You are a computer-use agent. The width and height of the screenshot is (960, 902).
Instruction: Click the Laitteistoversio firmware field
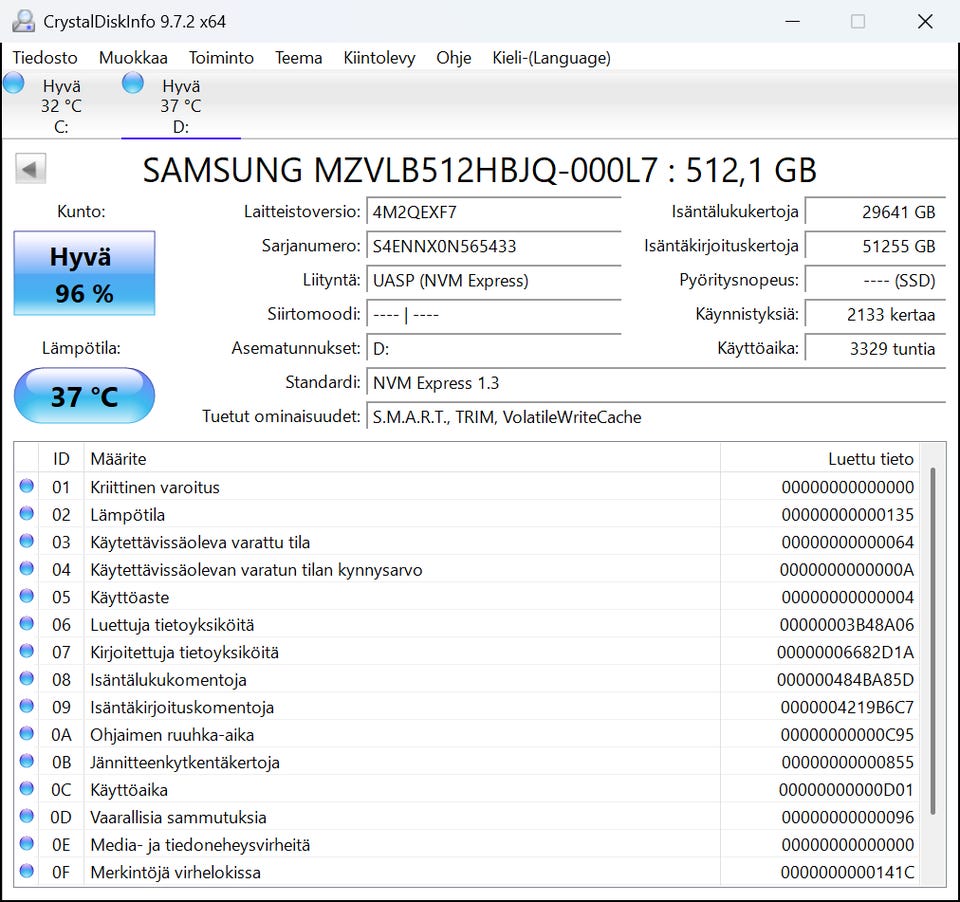point(493,212)
